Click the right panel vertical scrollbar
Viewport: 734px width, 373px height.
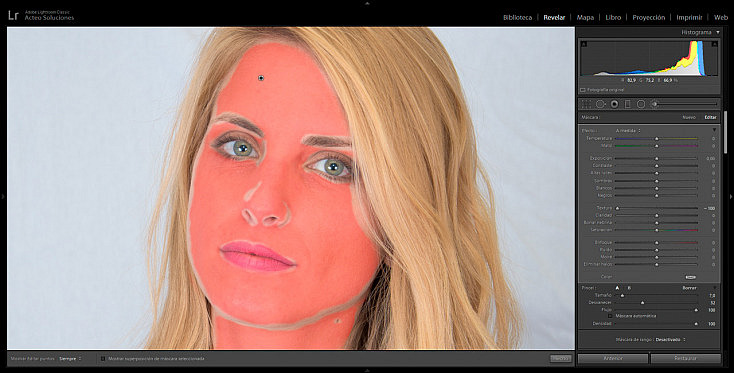point(726,132)
